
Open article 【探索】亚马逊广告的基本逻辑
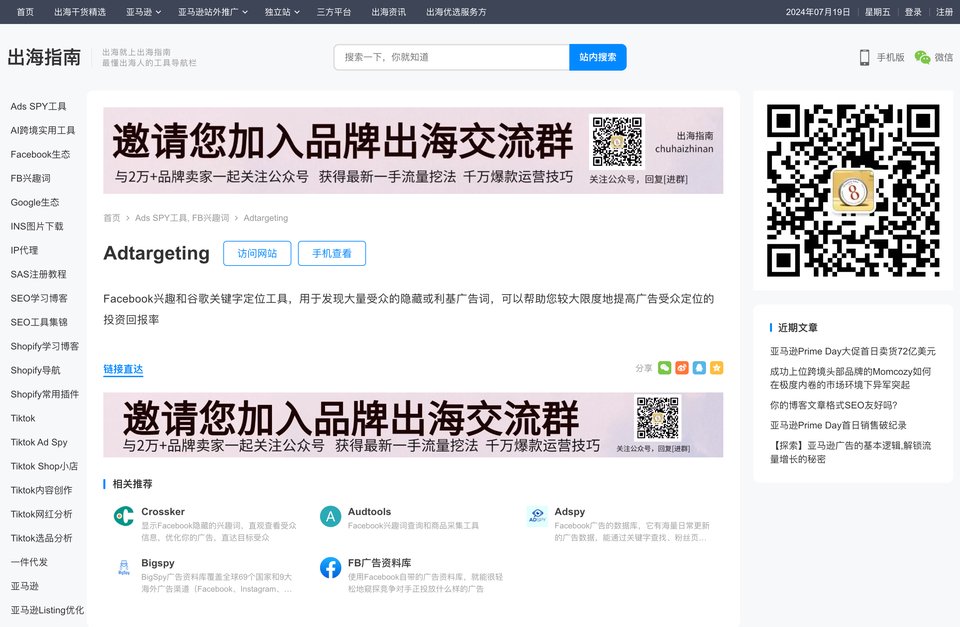850,452
